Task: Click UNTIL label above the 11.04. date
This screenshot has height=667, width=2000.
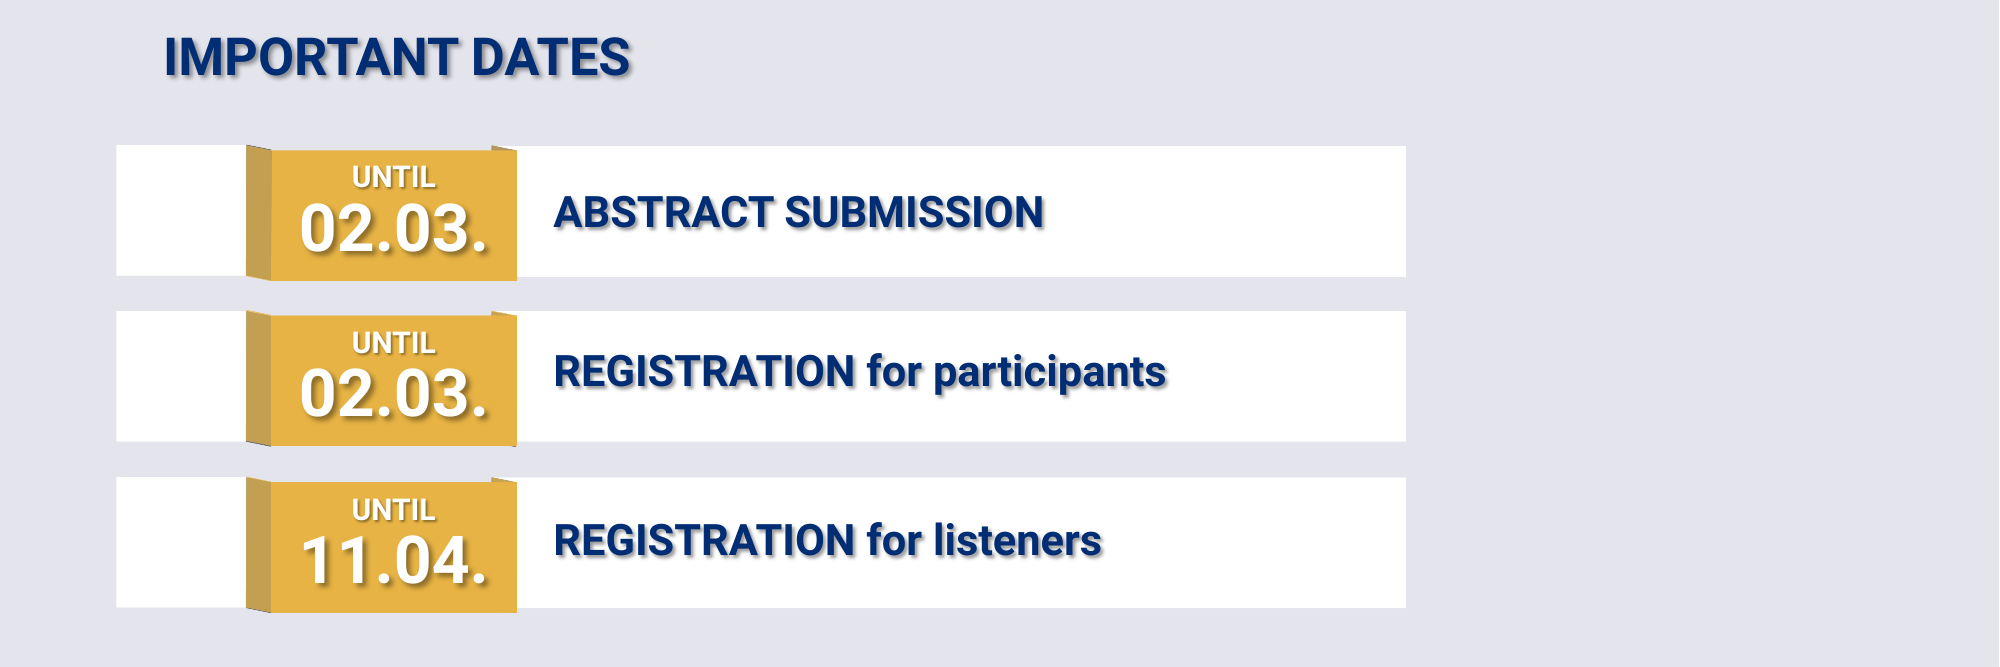Action: point(394,510)
